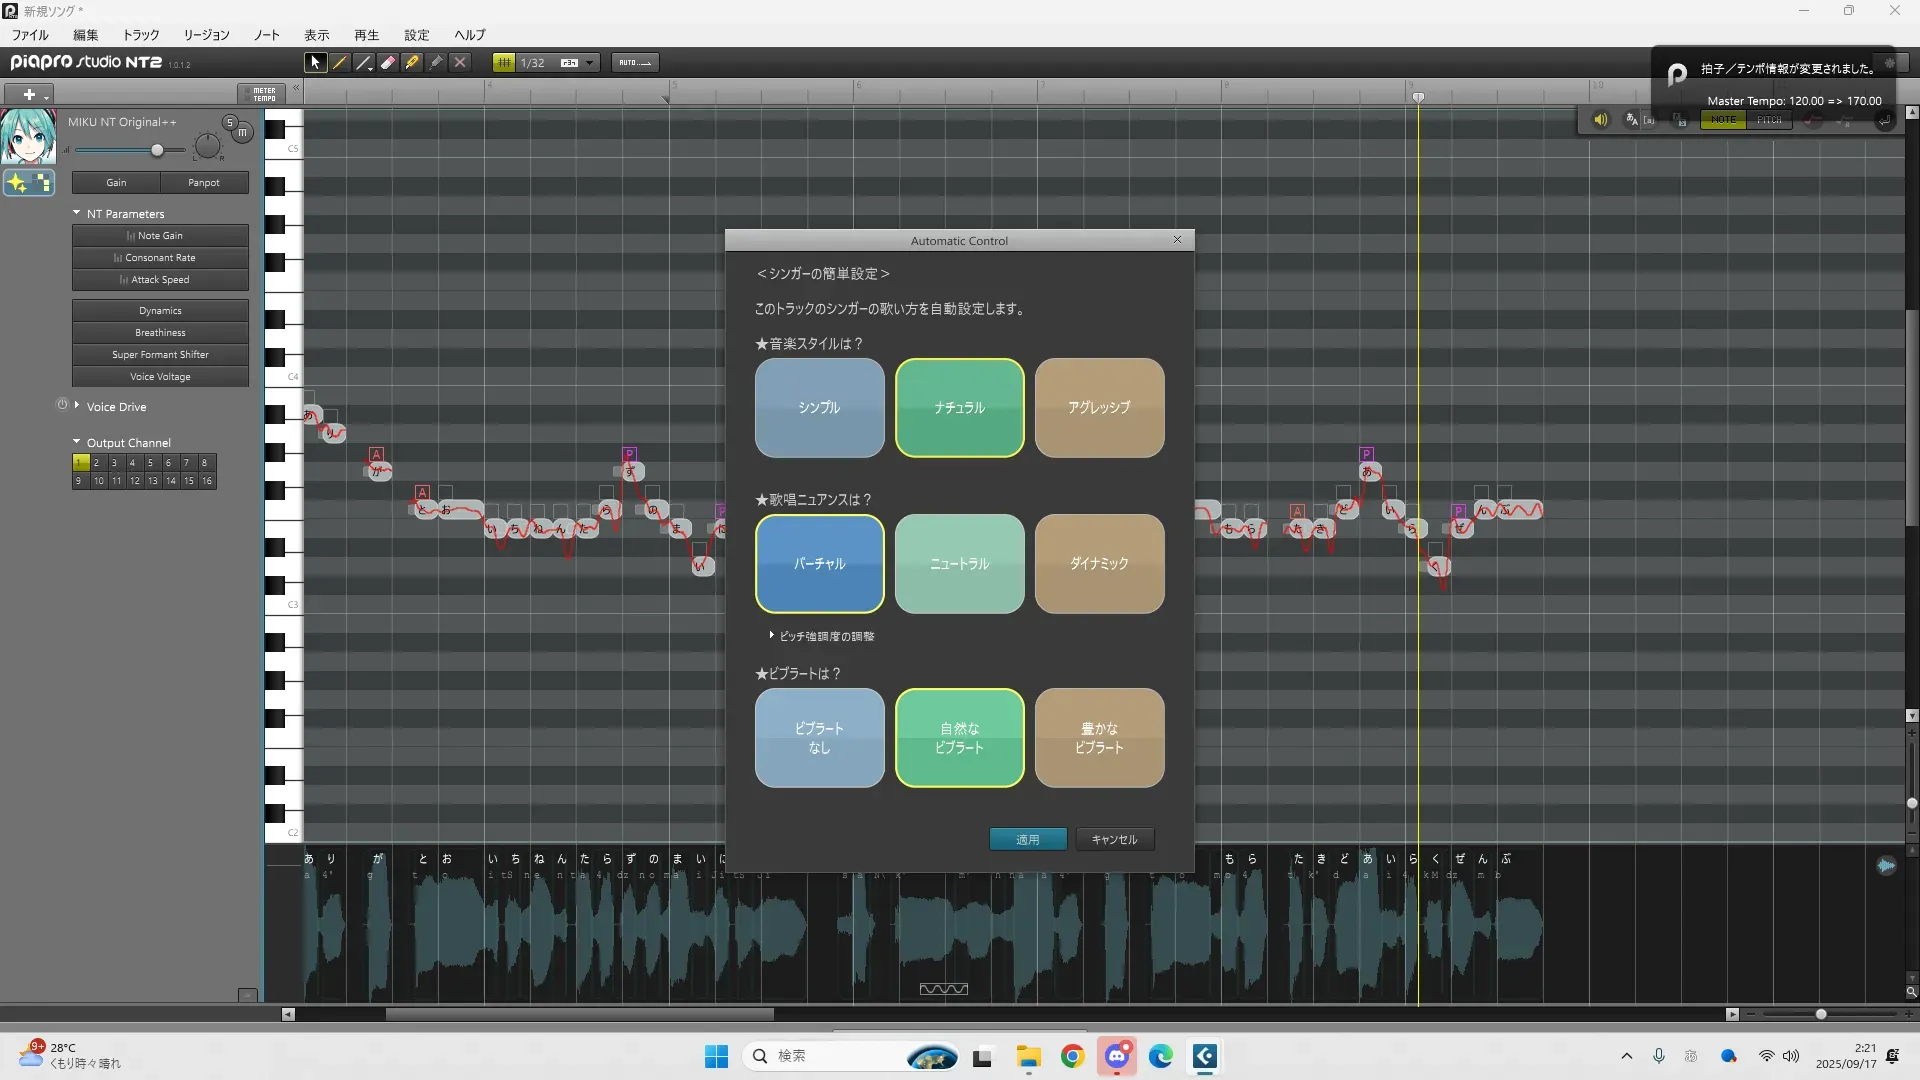
Task: Select the アグレッシブ music style
Action: click(1099, 407)
